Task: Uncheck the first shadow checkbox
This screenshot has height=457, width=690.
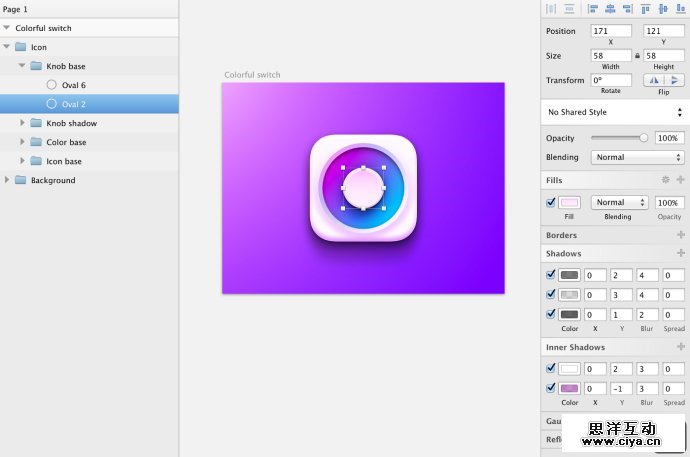Action: 551,275
